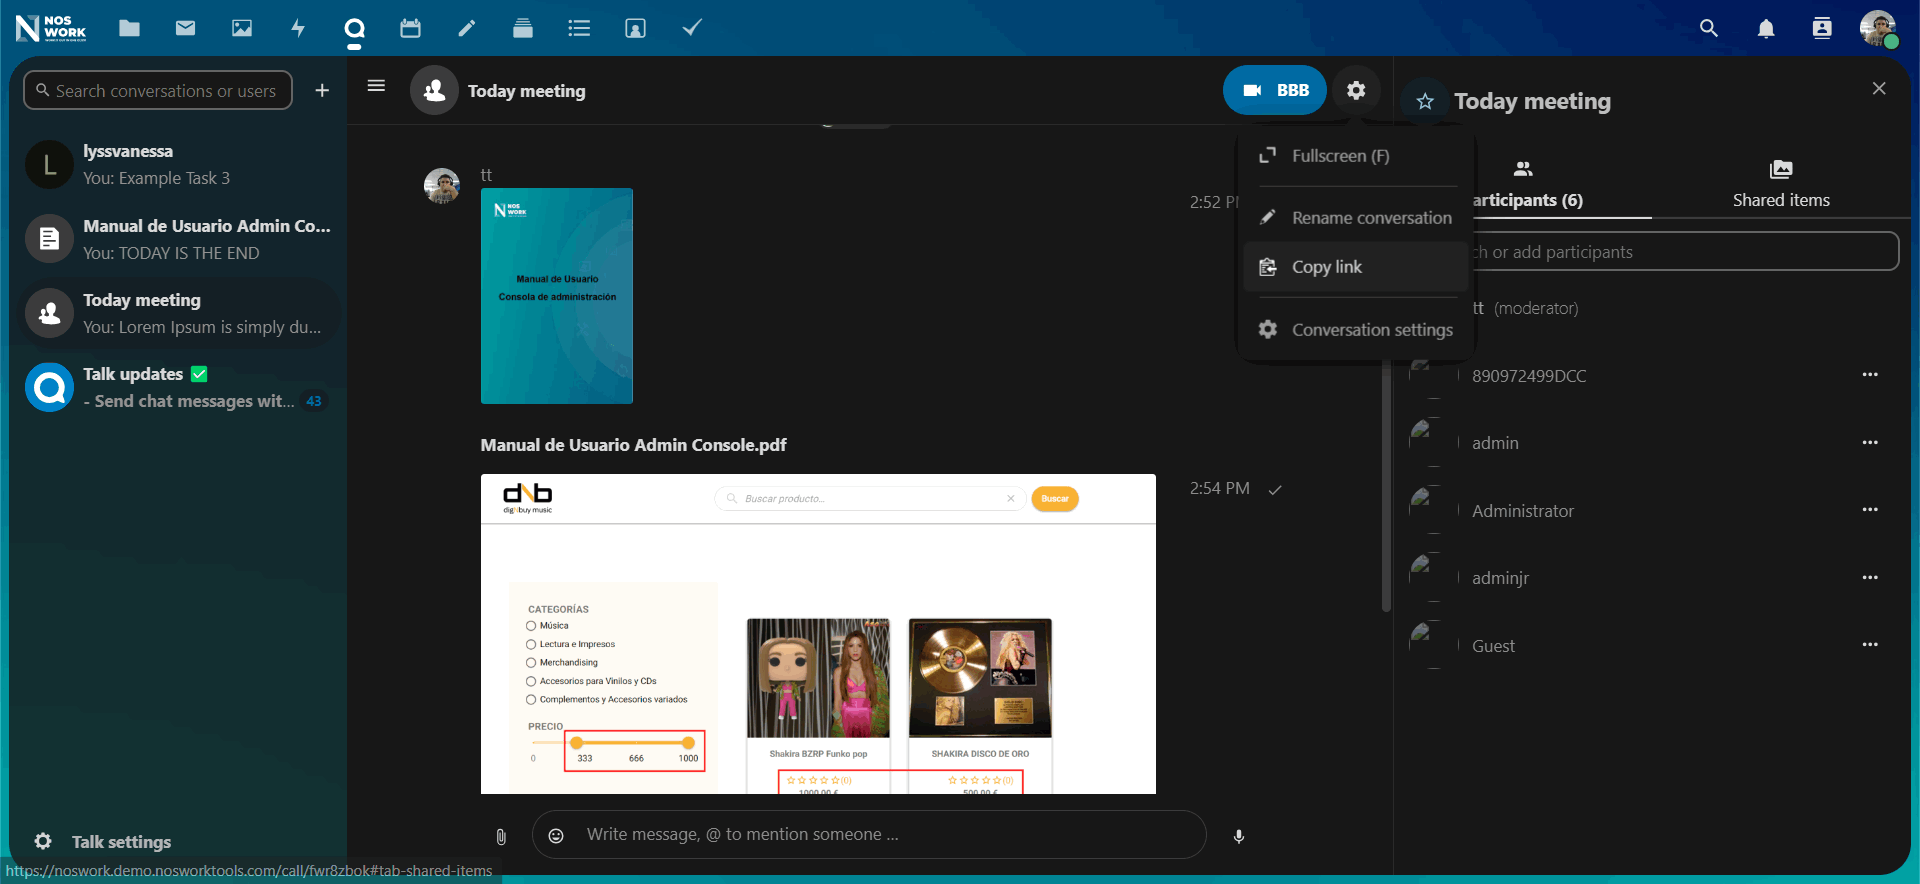This screenshot has height=884, width=1920.
Task: Click the Today meeting group avatar in header
Action: coord(434,91)
